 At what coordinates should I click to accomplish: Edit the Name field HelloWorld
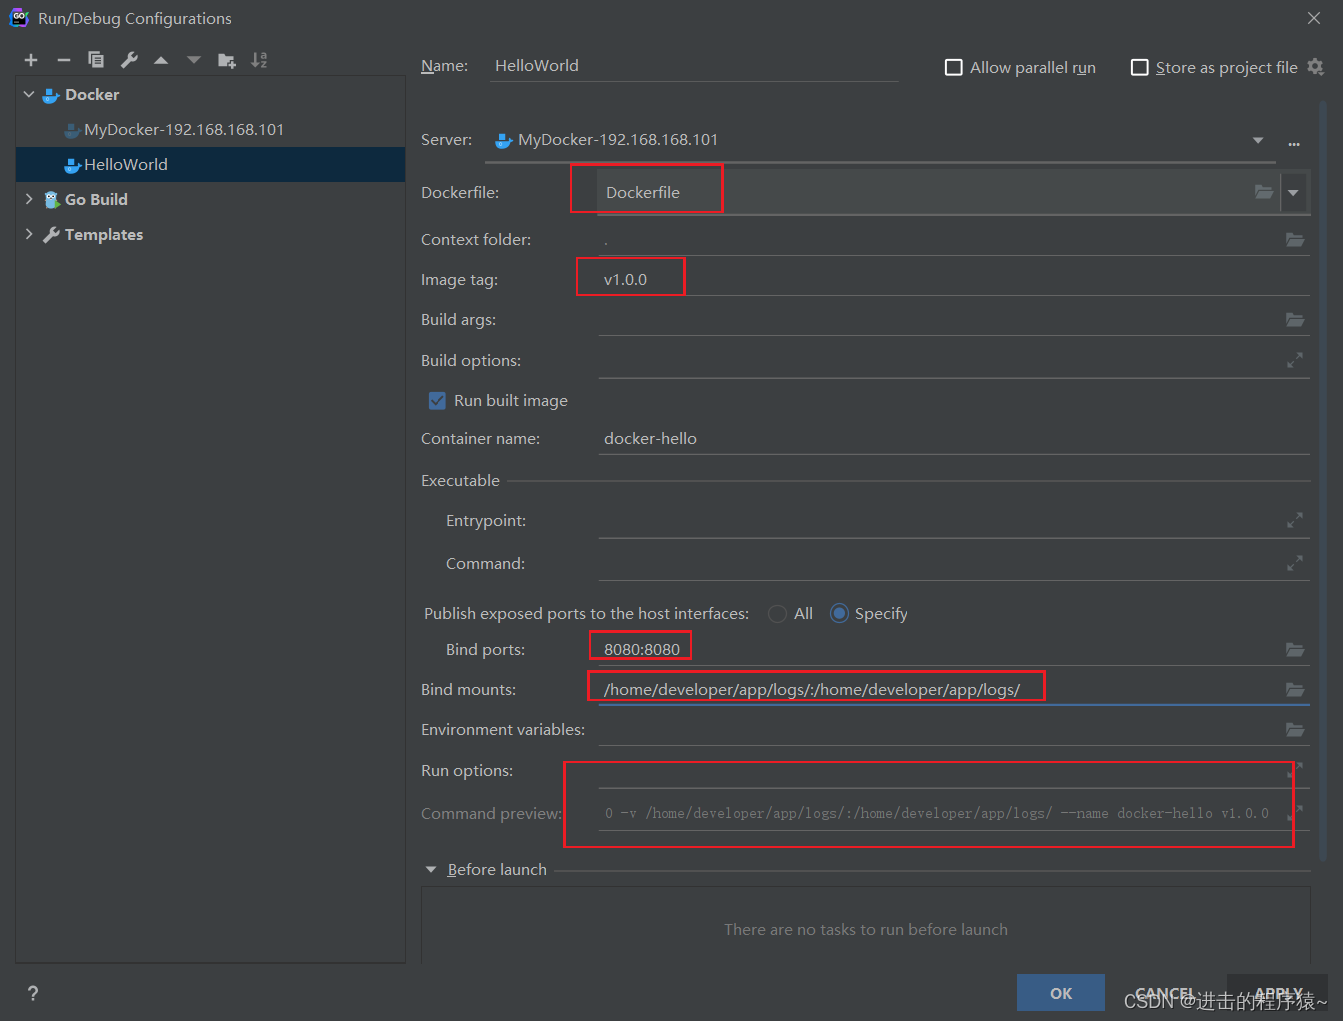click(x=694, y=66)
